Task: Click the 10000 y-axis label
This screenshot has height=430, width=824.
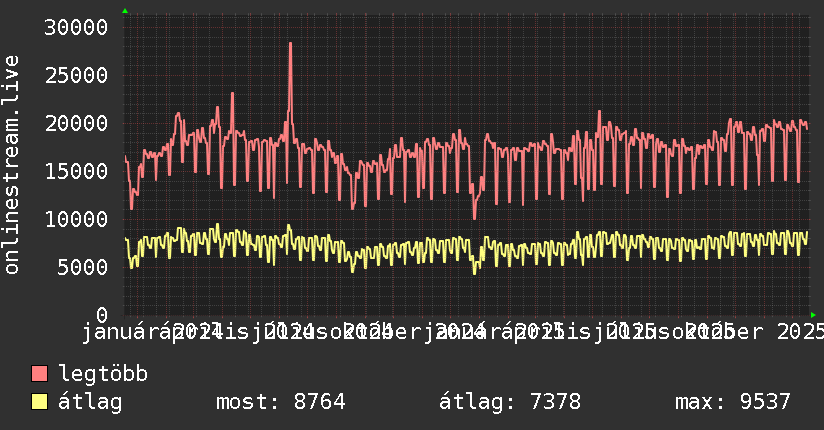Action: click(76, 220)
